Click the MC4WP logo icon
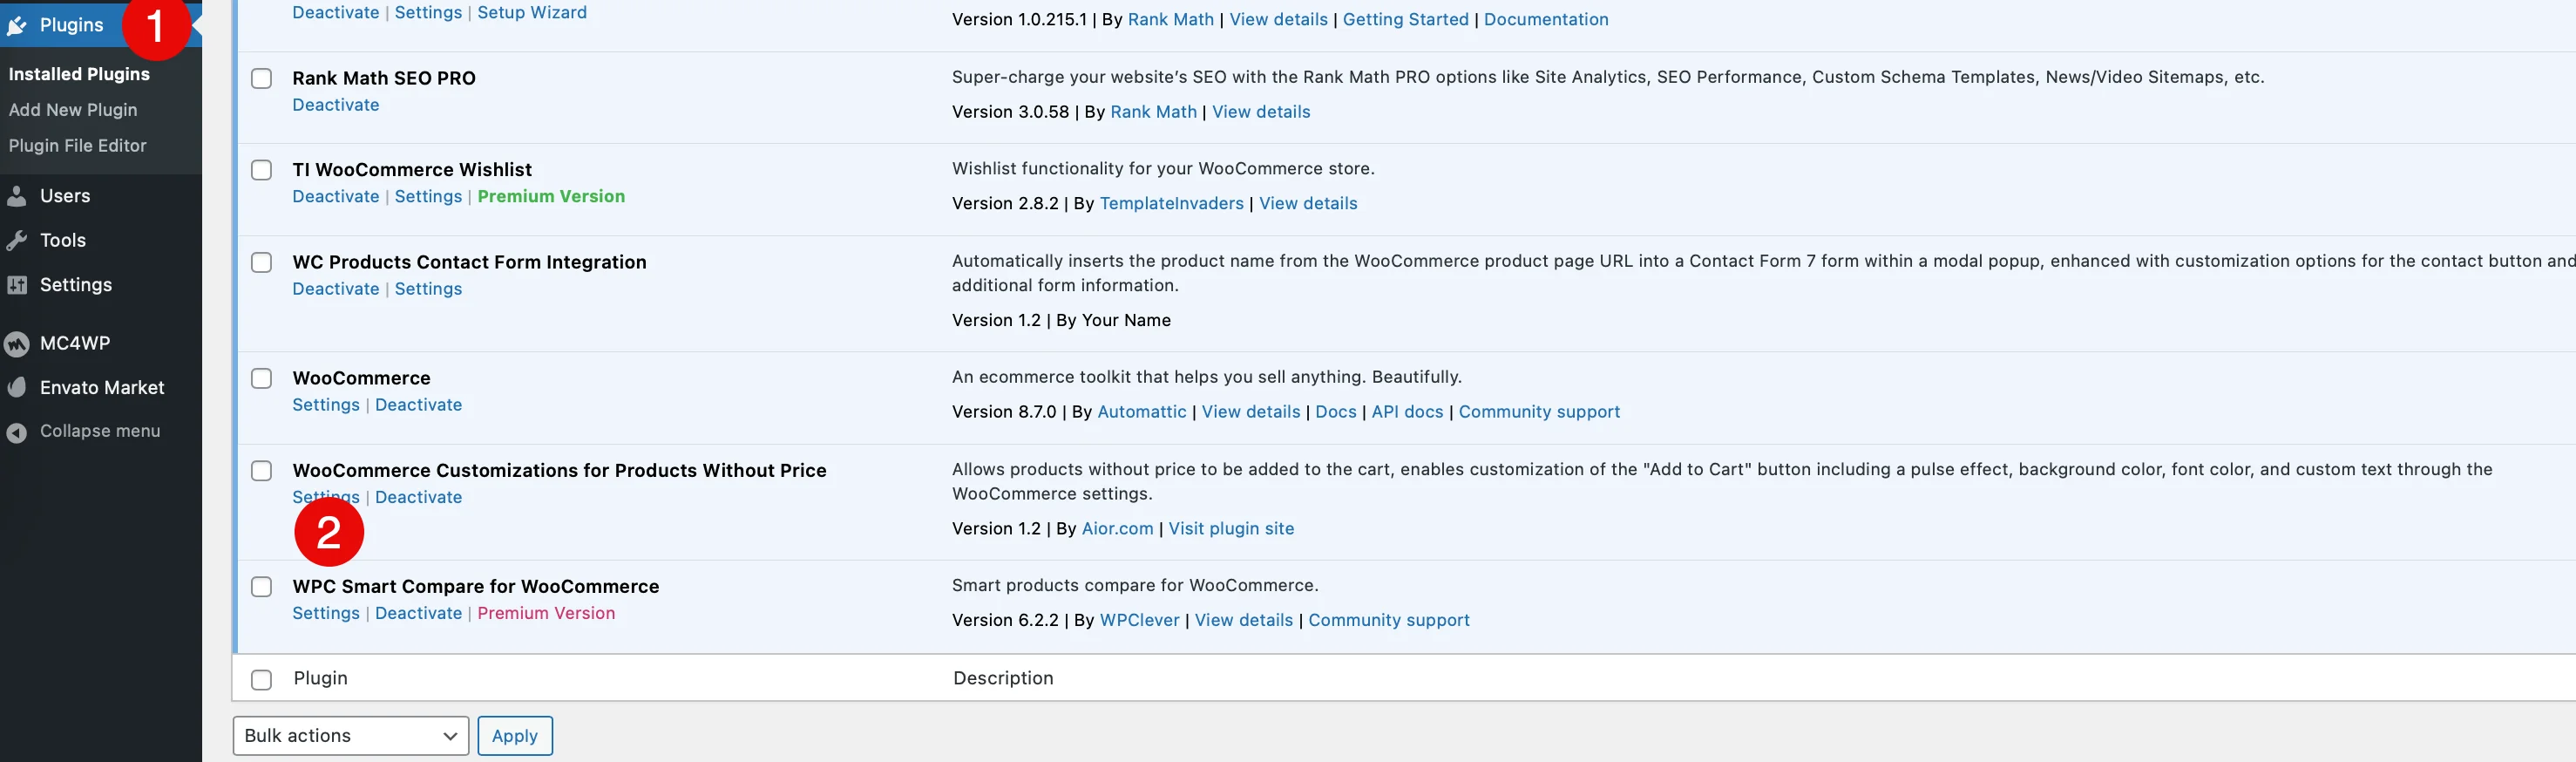The height and width of the screenshot is (762, 2576). tap(16, 344)
